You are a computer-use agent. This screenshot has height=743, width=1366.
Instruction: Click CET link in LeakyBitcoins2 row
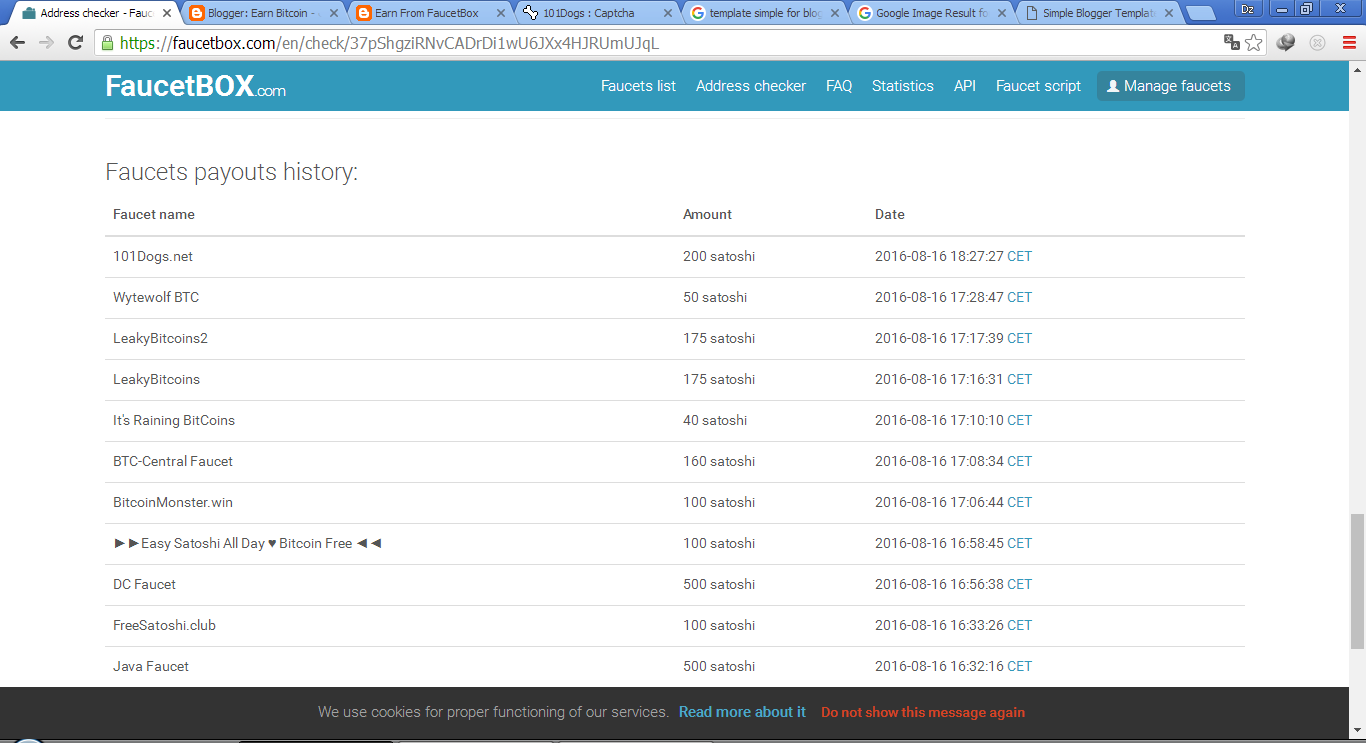(x=1019, y=338)
